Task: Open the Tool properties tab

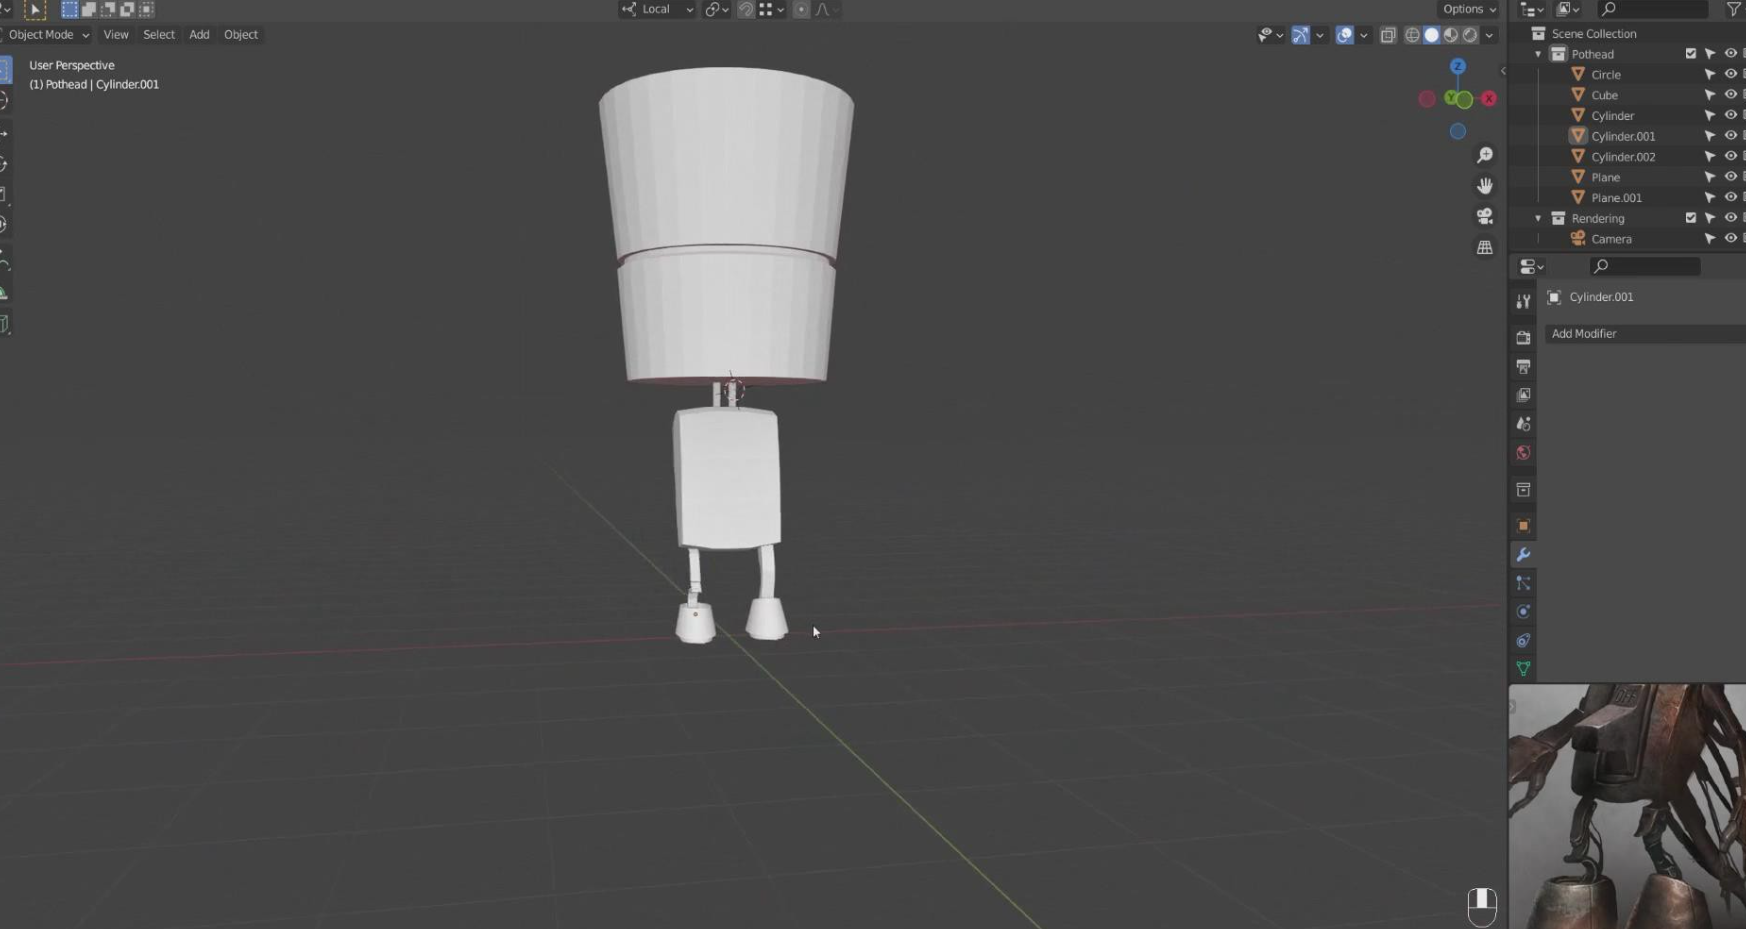Action: coord(1523,301)
